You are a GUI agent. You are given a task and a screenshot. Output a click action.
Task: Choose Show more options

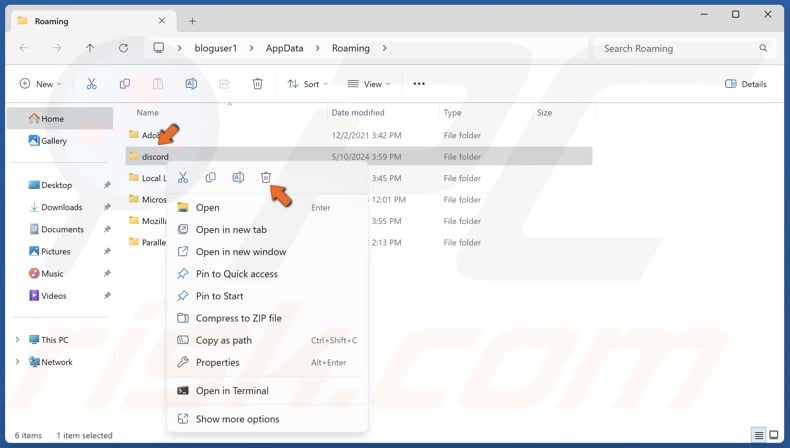coord(267,419)
